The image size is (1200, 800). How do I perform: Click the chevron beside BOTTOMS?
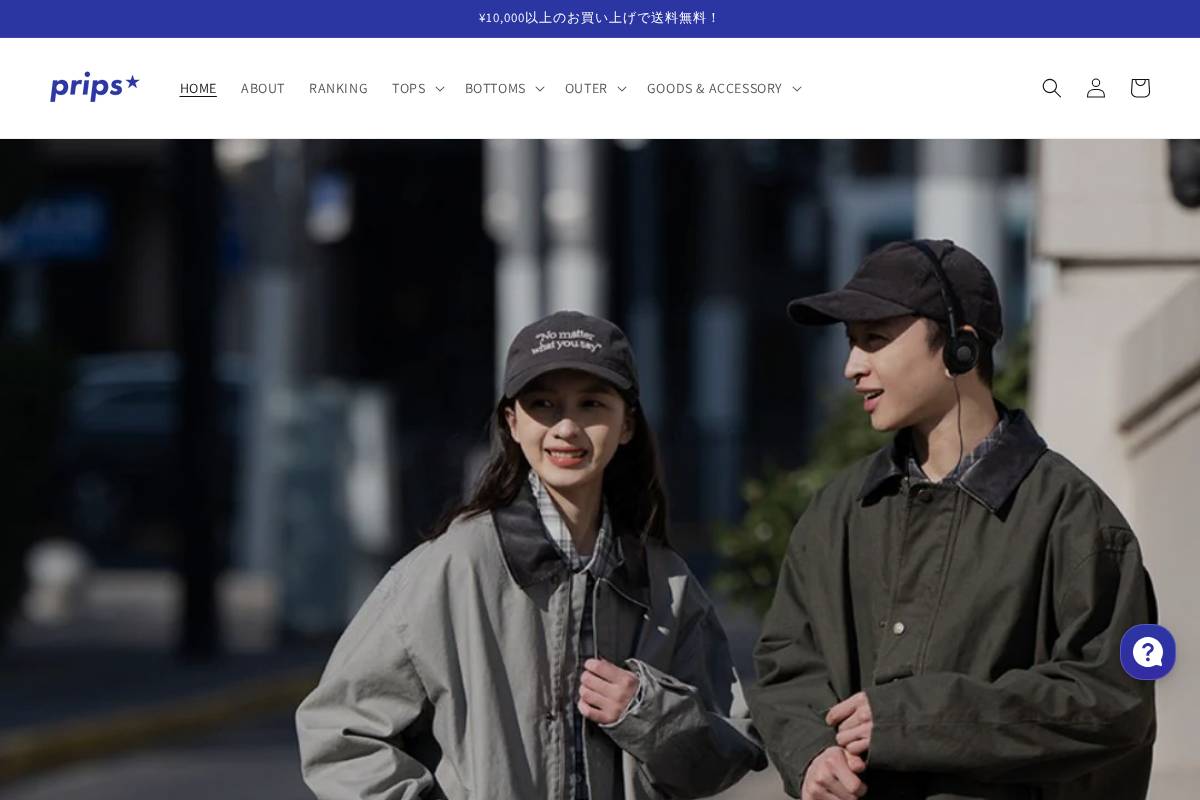(x=539, y=88)
